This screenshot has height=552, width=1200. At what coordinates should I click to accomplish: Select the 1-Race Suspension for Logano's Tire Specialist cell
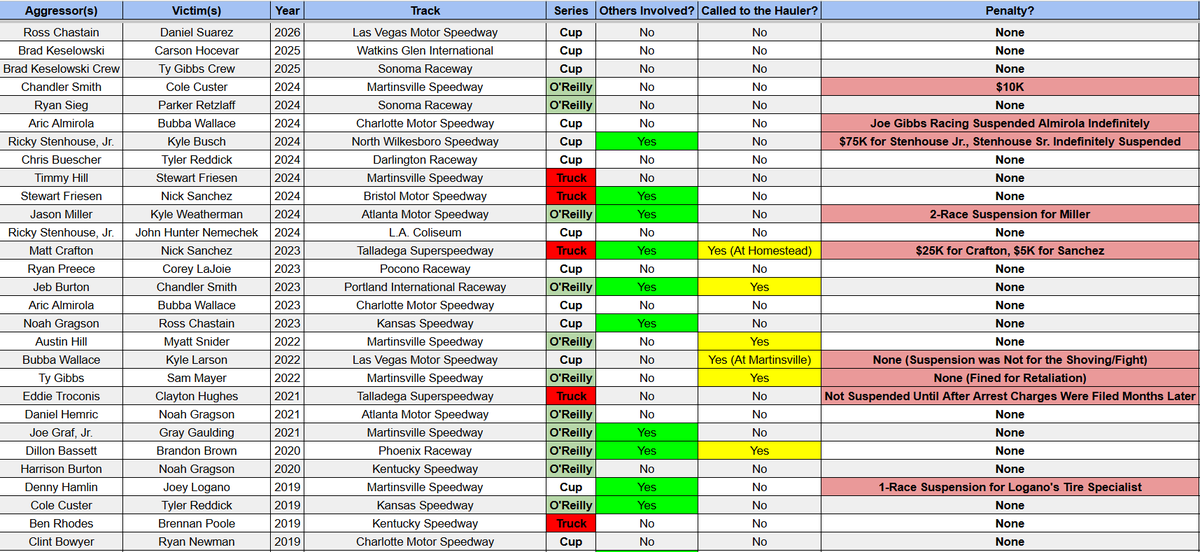(x=1010, y=487)
